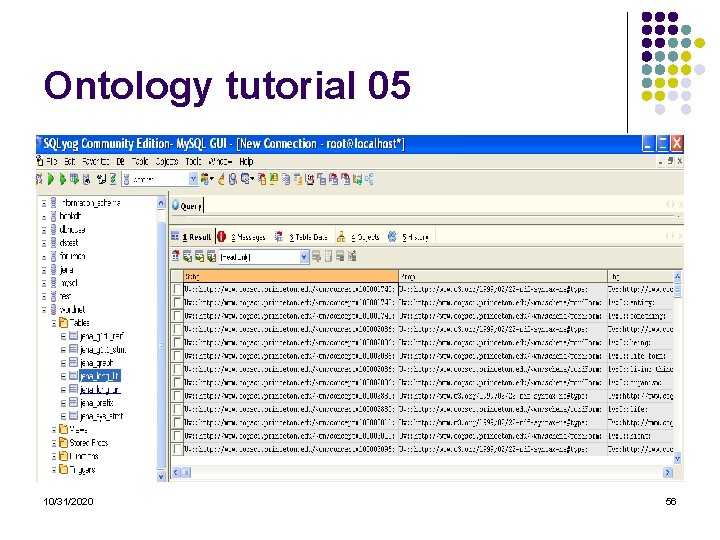Click the Triggers folder icon
Viewport: 720px width, 540px height.
pyautogui.click(x=63, y=469)
